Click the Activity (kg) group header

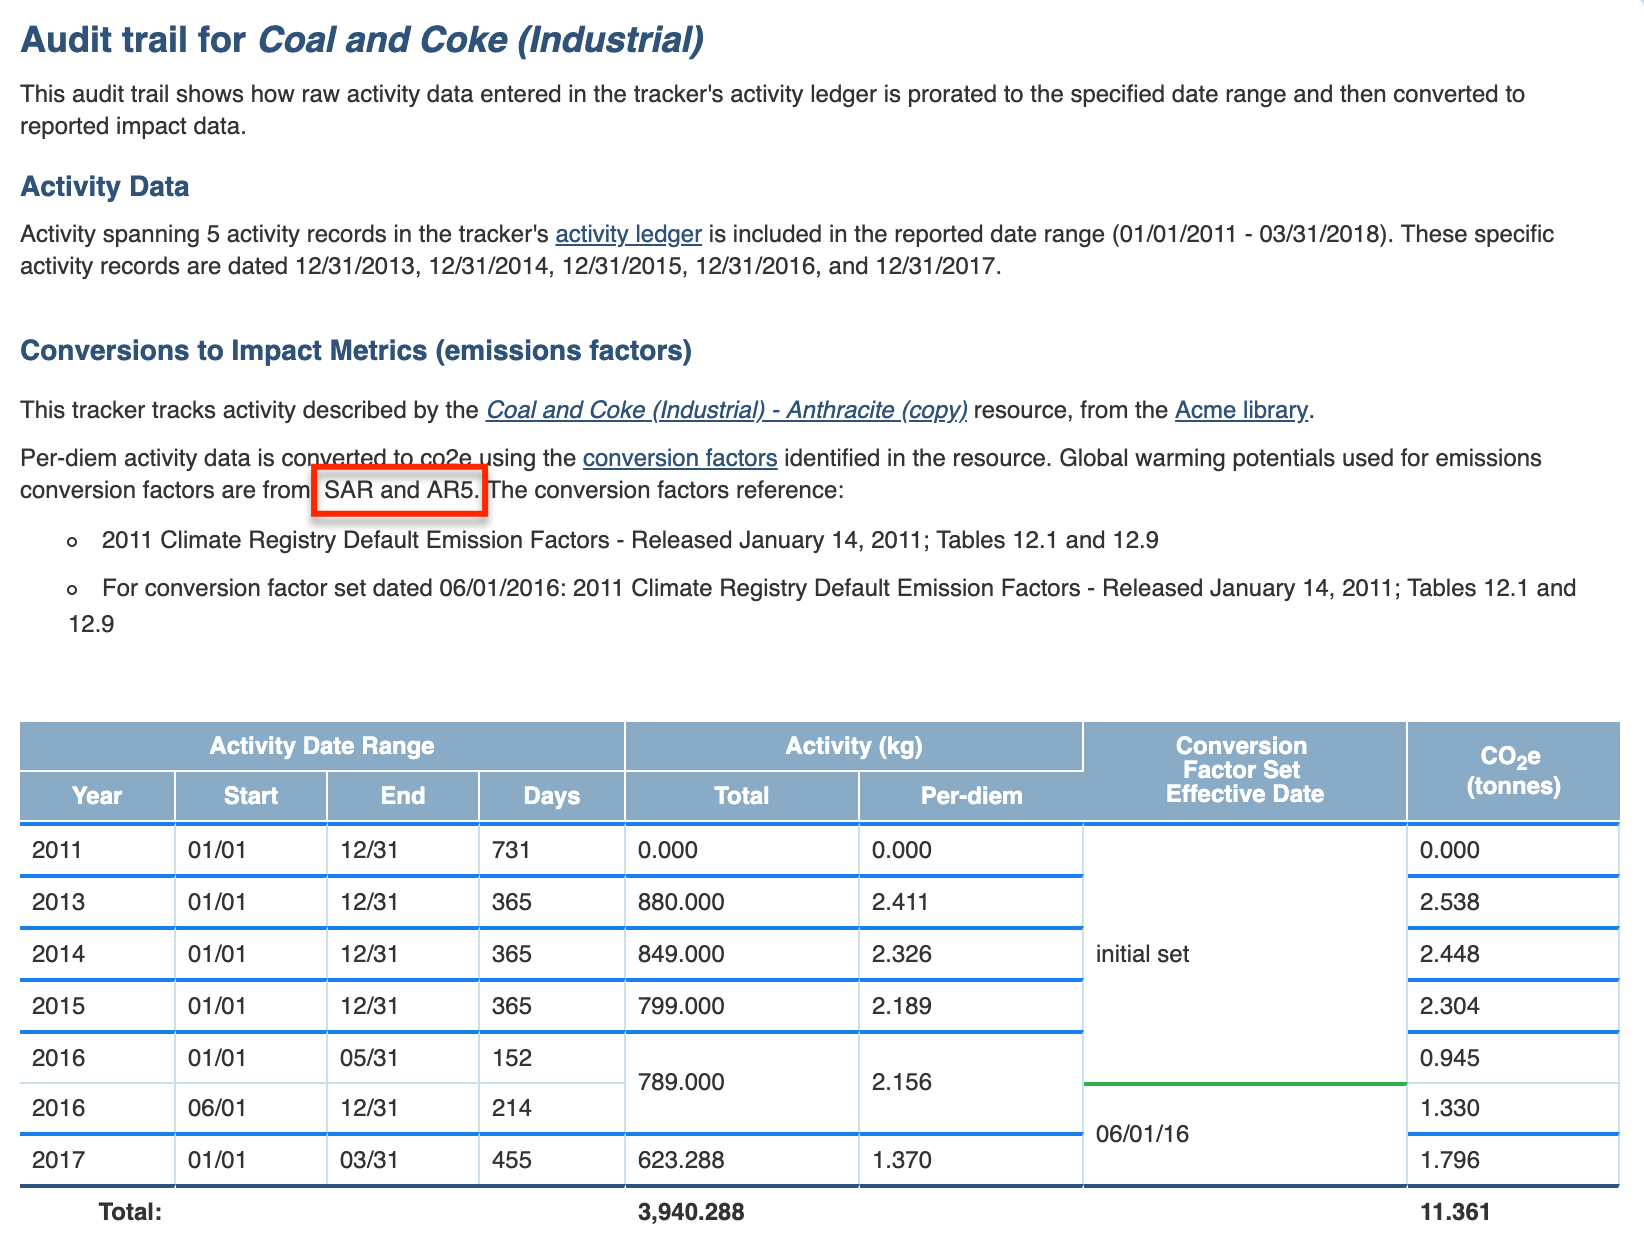point(853,746)
